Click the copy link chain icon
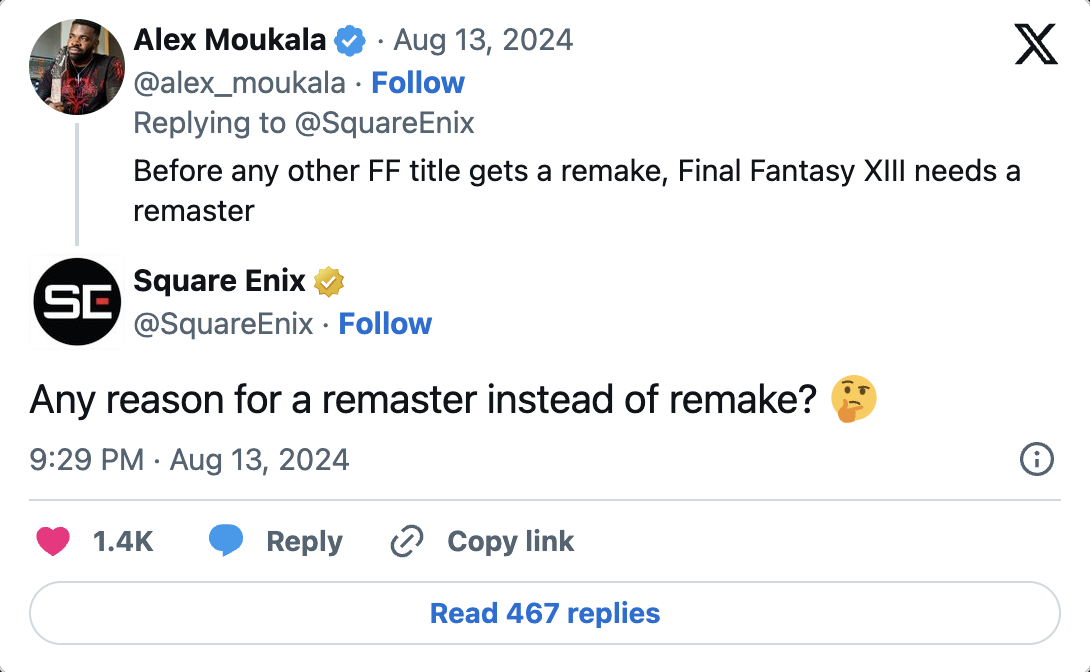Image resolution: width=1090 pixels, height=672 pixels. point(406,542)
